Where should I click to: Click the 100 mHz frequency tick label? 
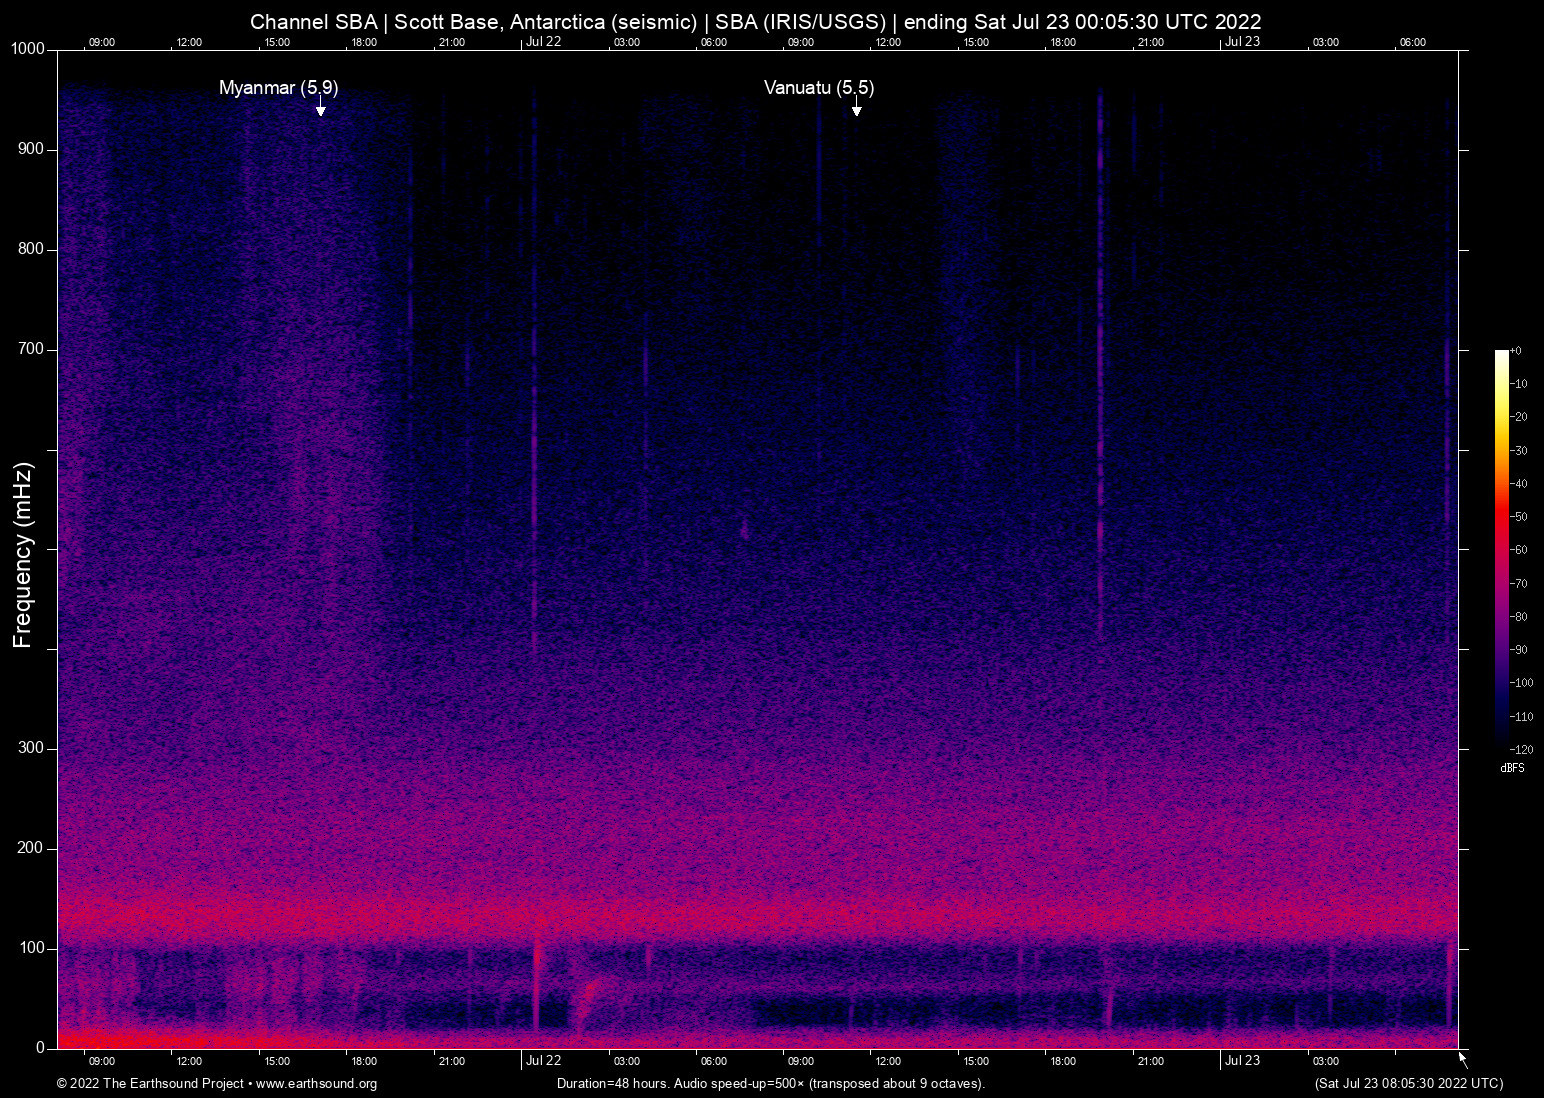tap(32, 947)
